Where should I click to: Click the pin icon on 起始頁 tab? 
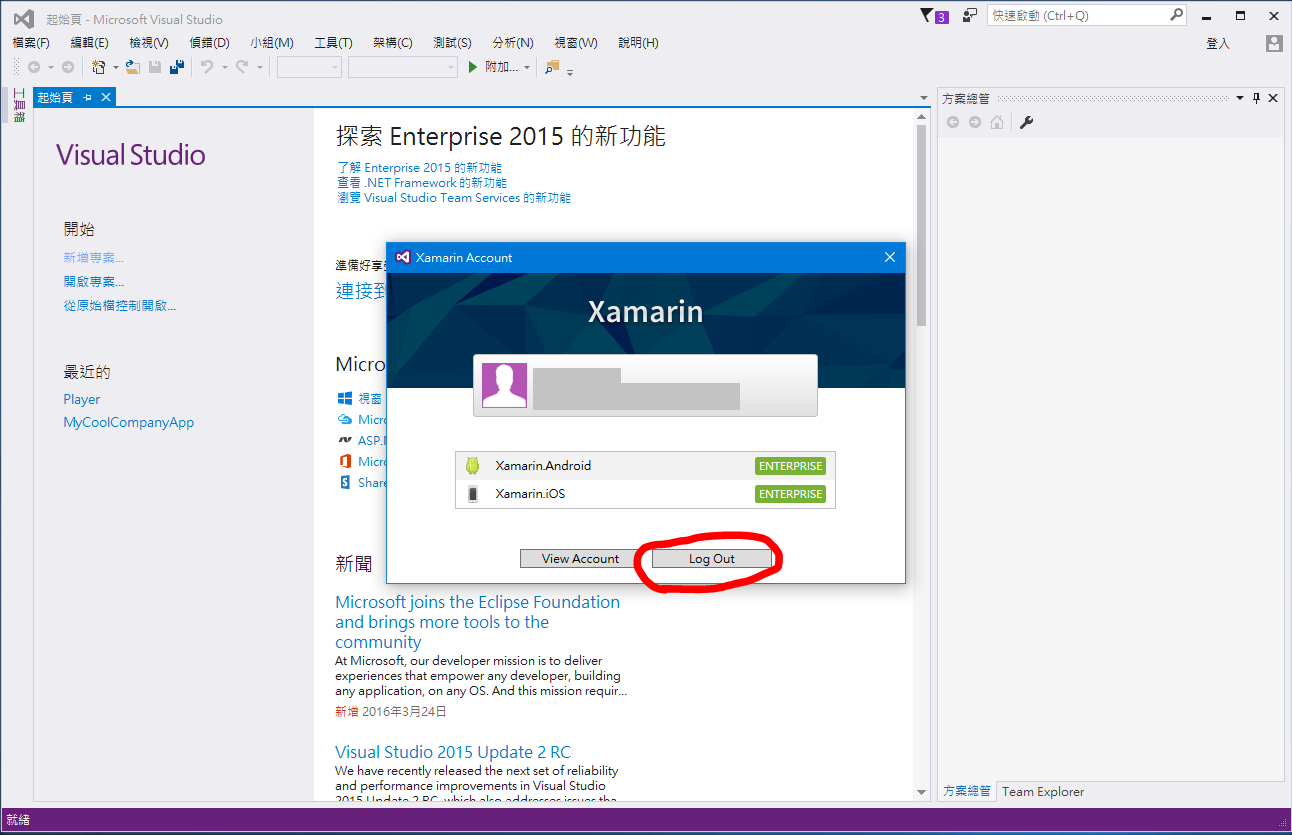click(x=87, y=97)
